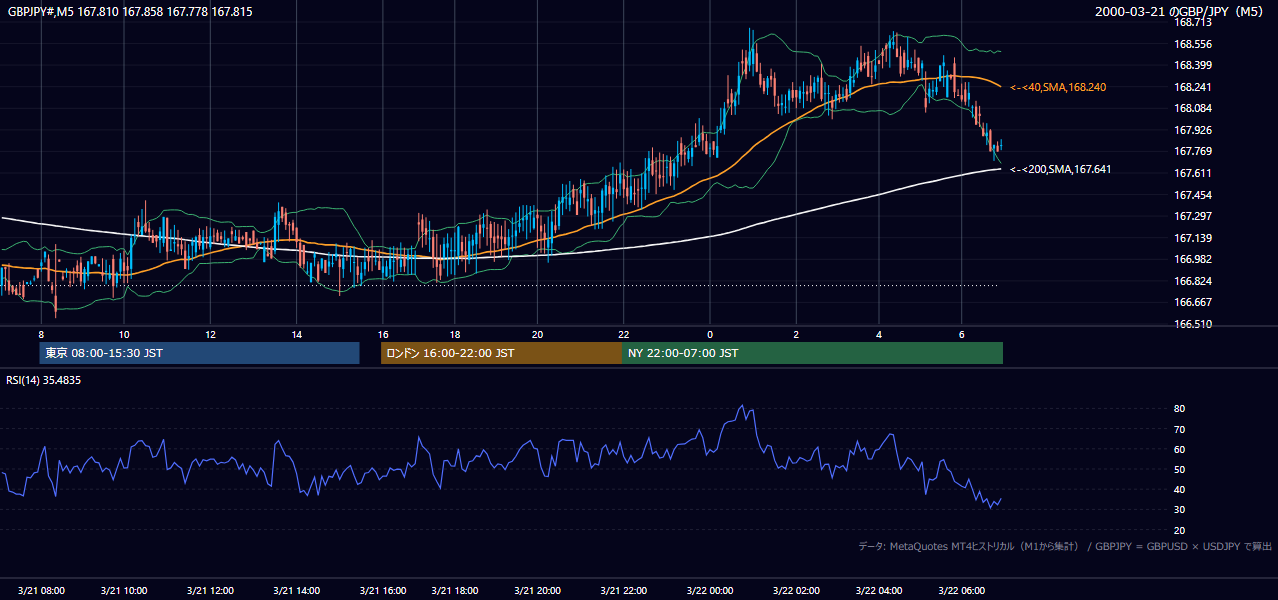Screen dimensions: 1278x600
Task: Click the 3/22 04:00 bottom time label
Action: click(x=879, y=590)
